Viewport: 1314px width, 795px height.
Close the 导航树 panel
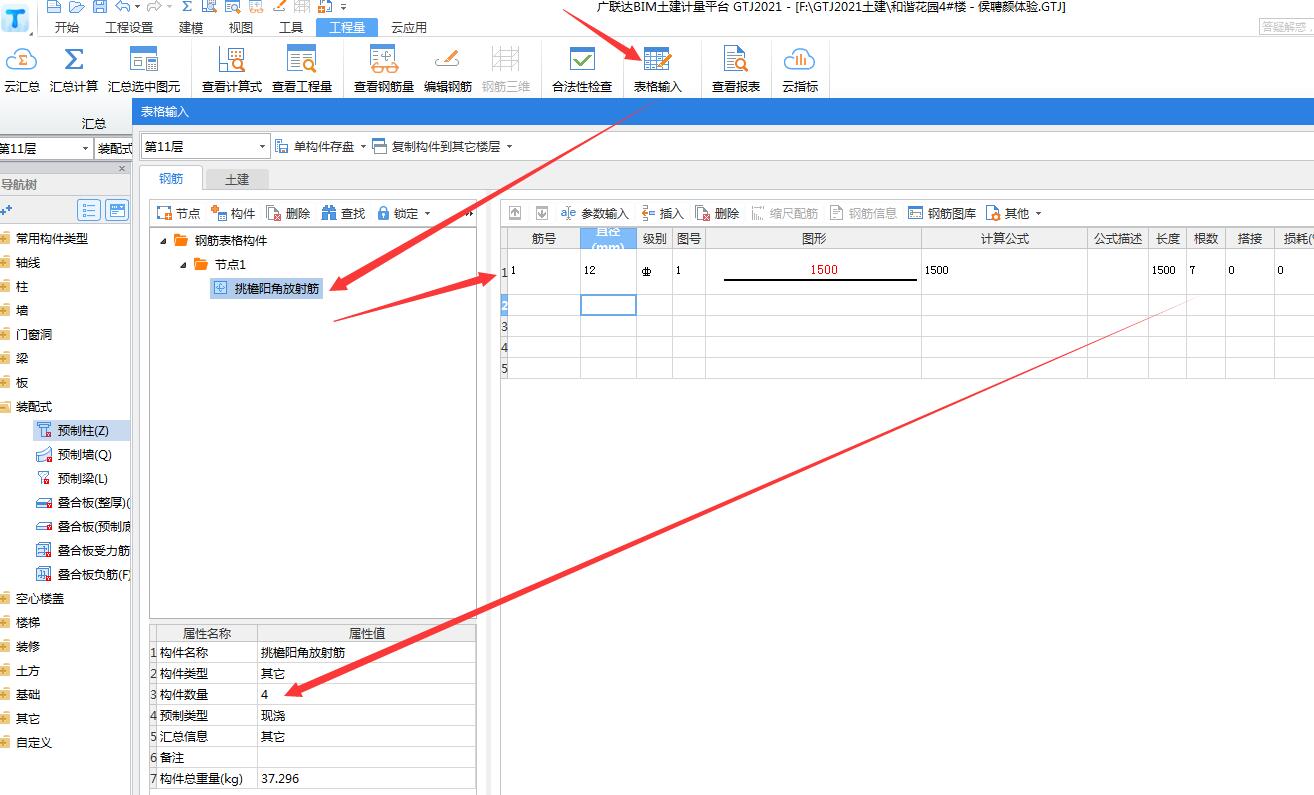(123, 169)
